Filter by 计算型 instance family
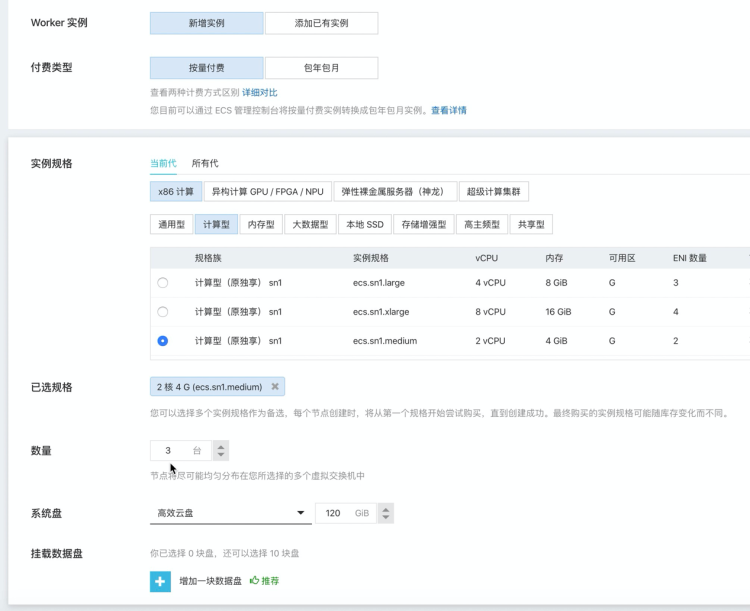Viewport: 750px width, 611px height. (216, 224)
